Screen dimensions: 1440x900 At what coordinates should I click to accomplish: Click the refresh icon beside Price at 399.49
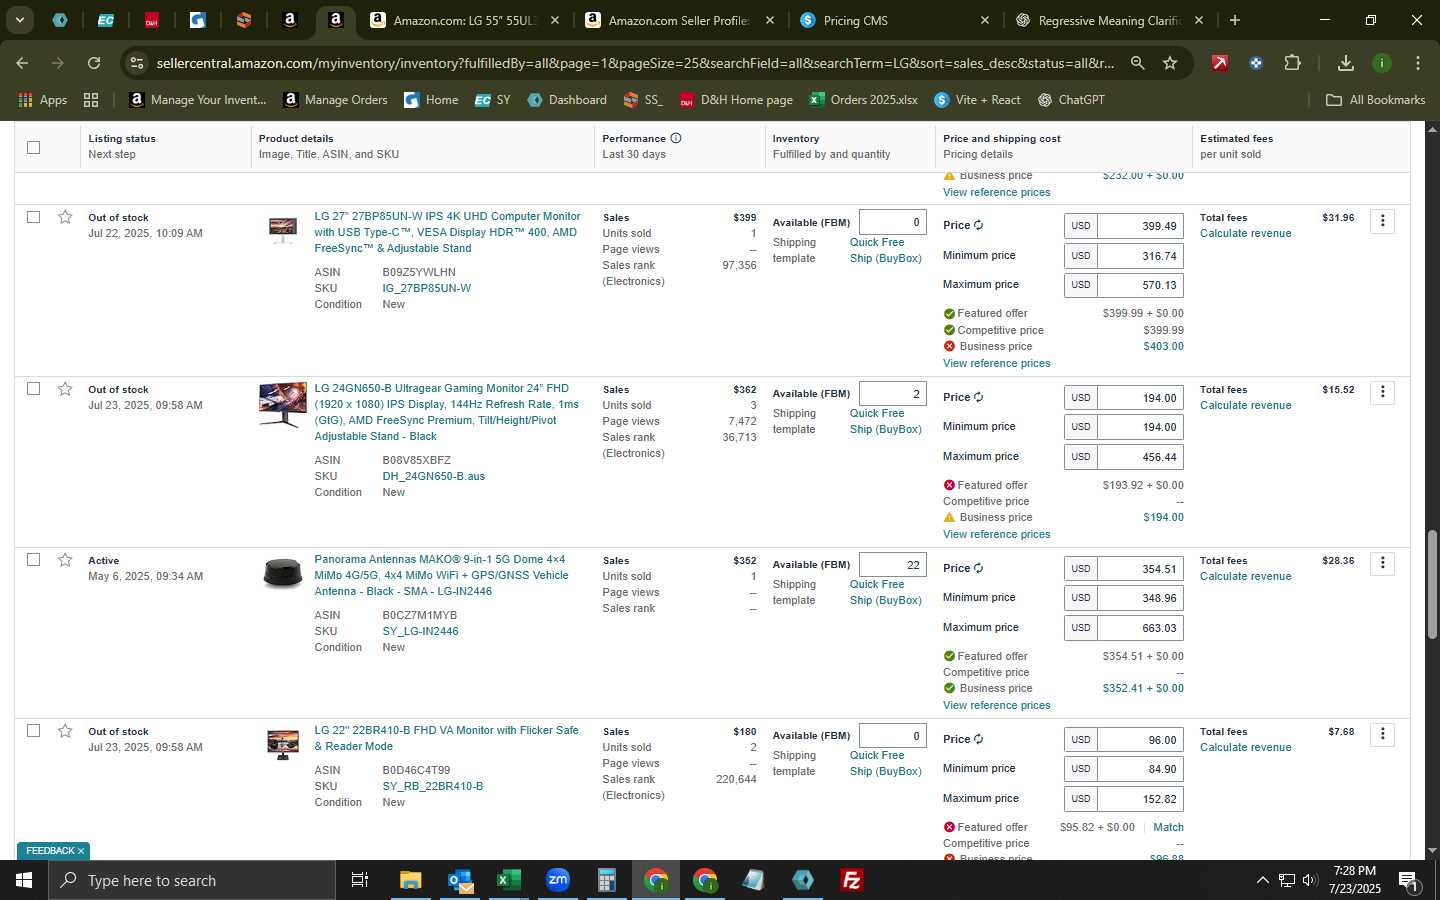click(x=978, y=226)
